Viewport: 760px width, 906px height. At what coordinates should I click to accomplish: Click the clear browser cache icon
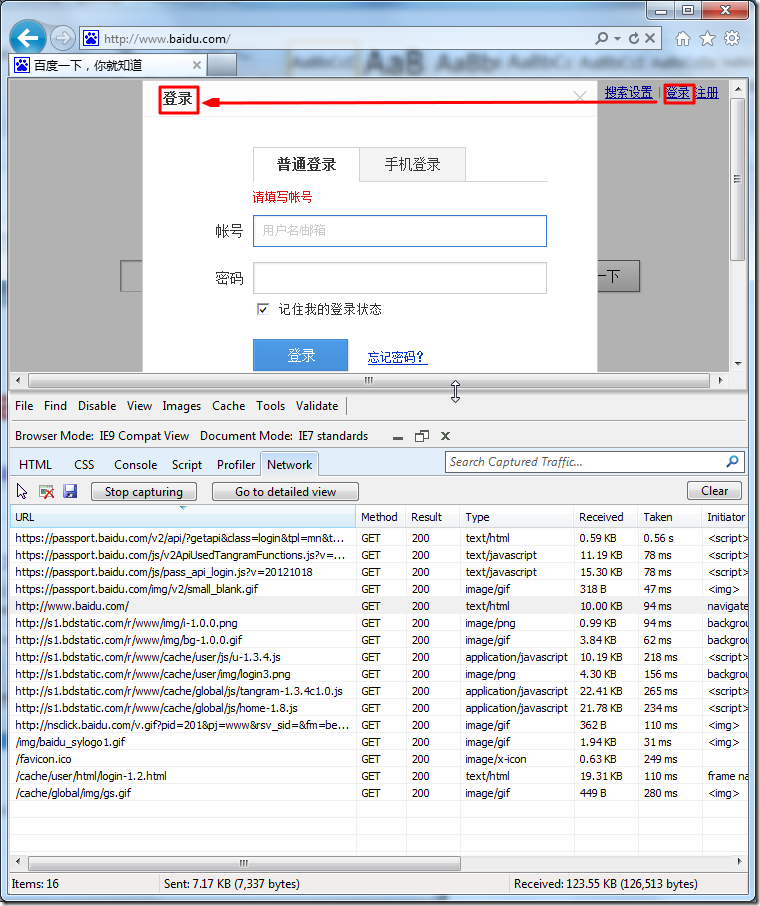tap(46, 492)
